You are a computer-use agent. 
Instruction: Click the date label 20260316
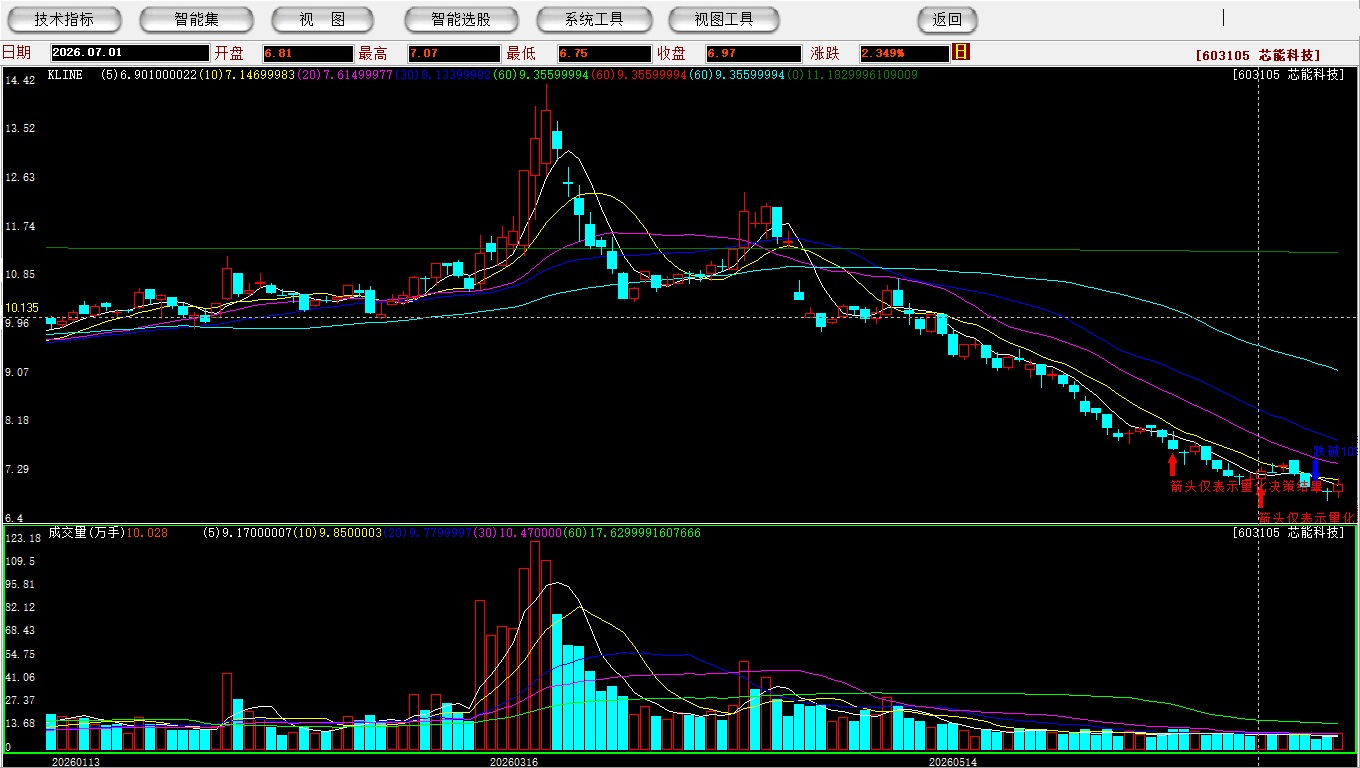tap(513, 762)
